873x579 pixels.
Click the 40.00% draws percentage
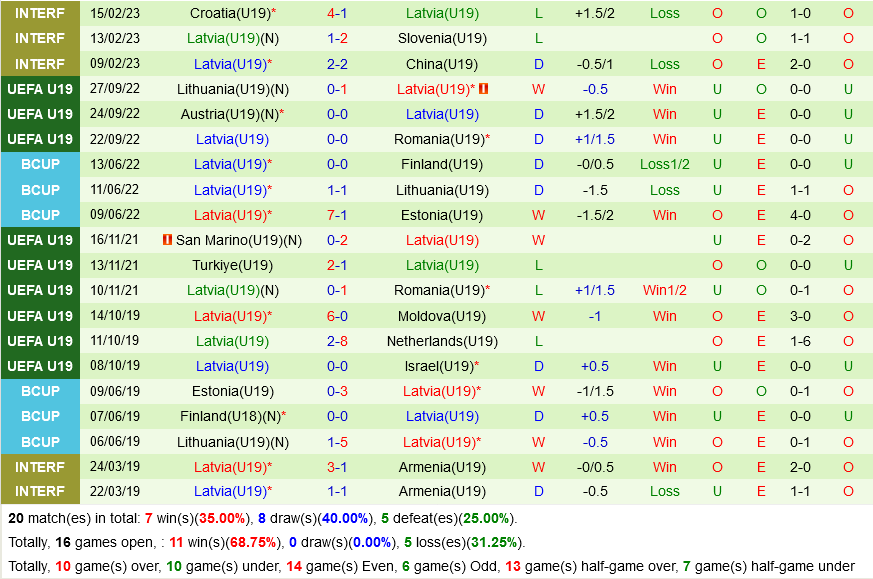pos(345,518)
